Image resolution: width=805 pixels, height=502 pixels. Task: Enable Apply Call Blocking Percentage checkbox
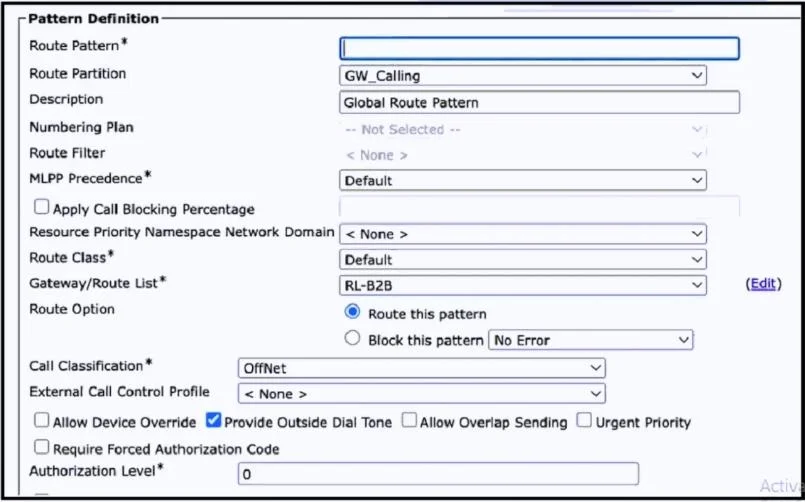[x=42, y=207]
